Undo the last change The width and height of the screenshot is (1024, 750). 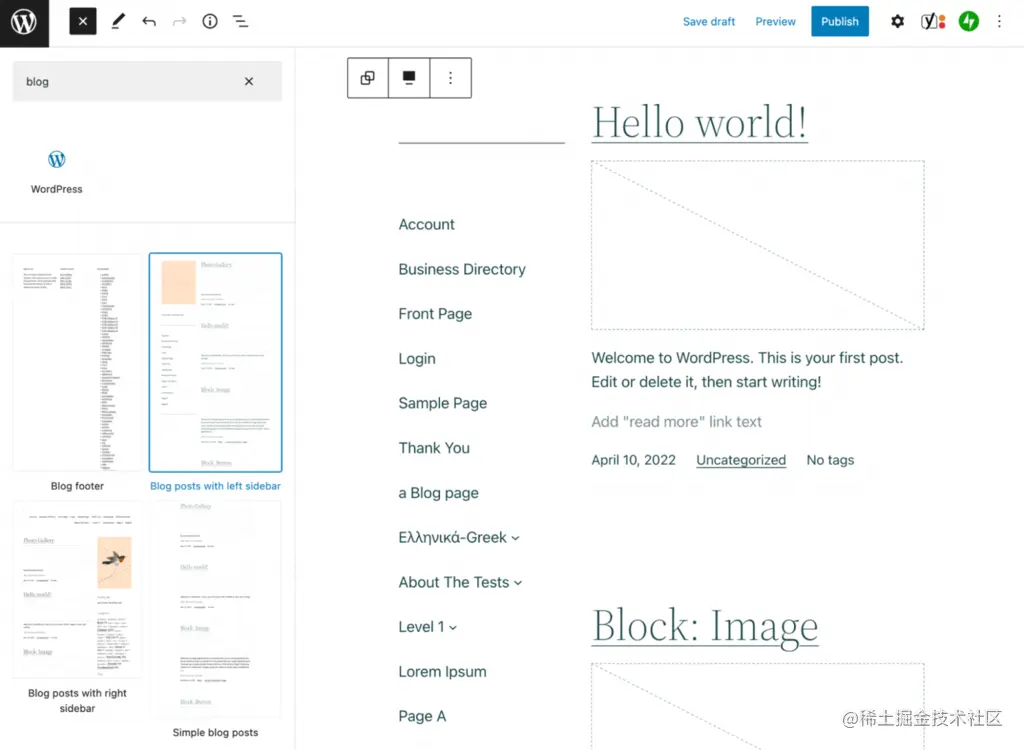149,22
